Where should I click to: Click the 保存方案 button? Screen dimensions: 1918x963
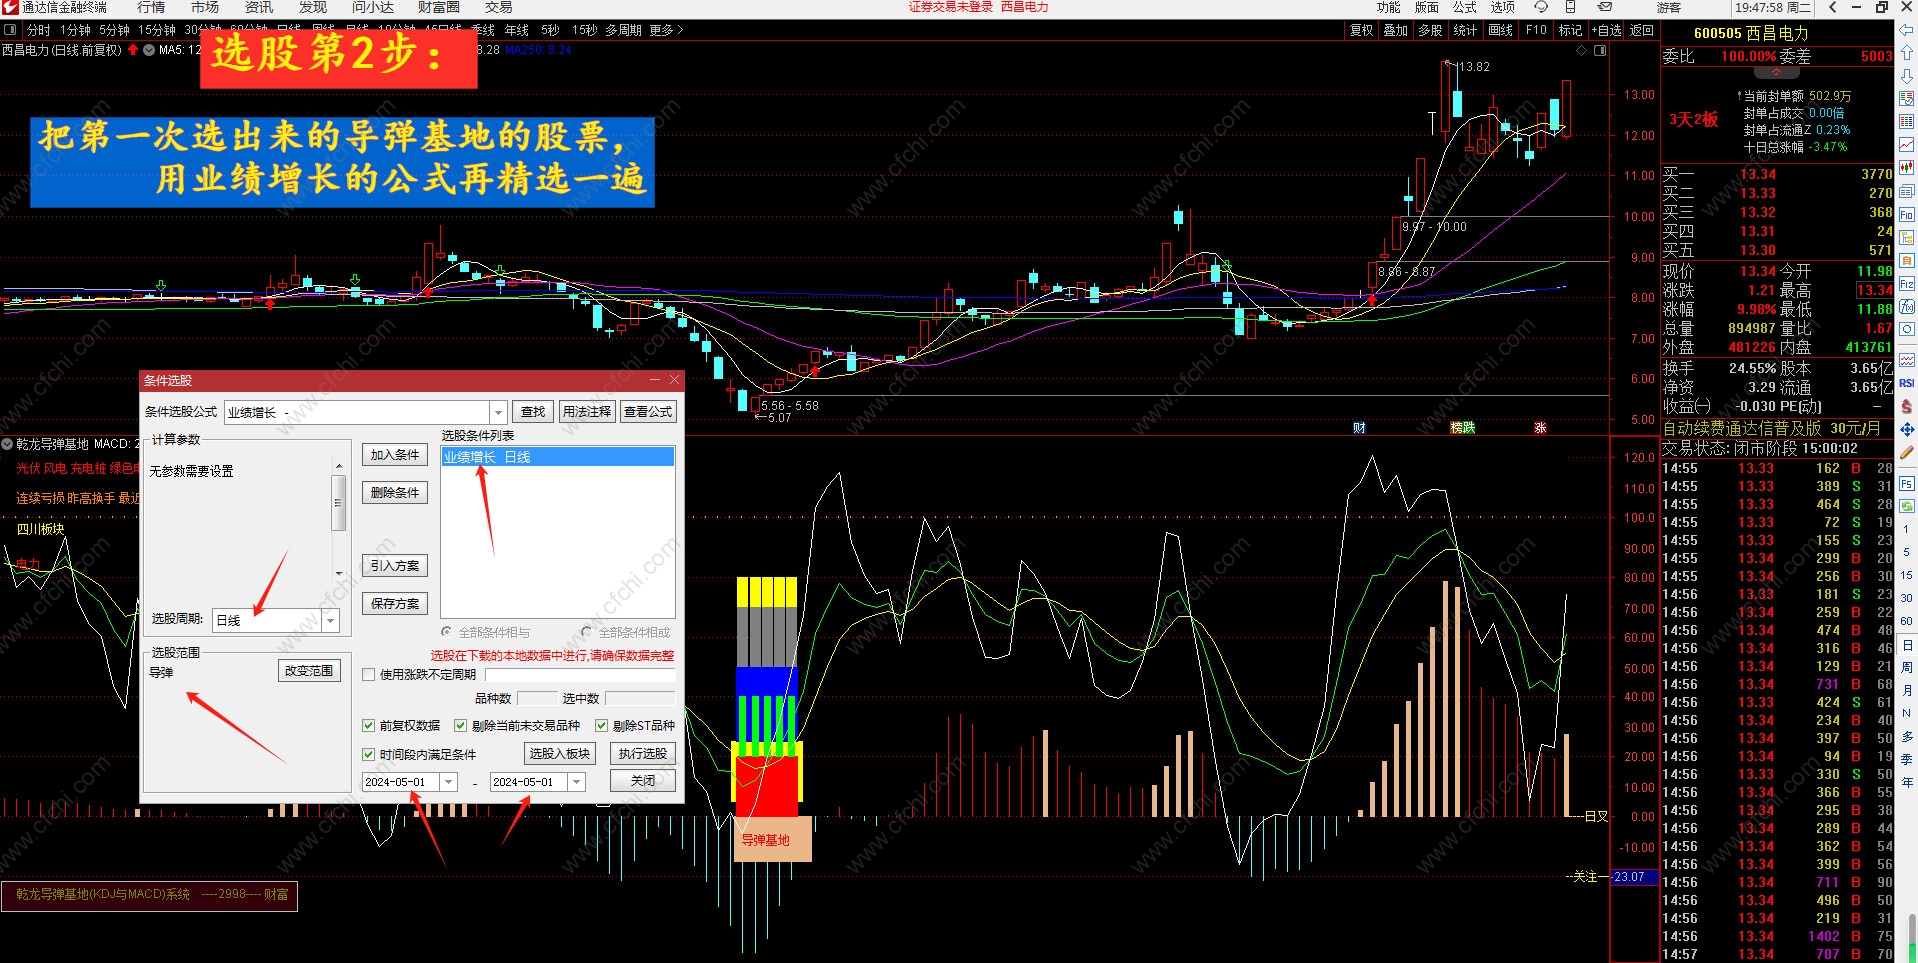395,603
